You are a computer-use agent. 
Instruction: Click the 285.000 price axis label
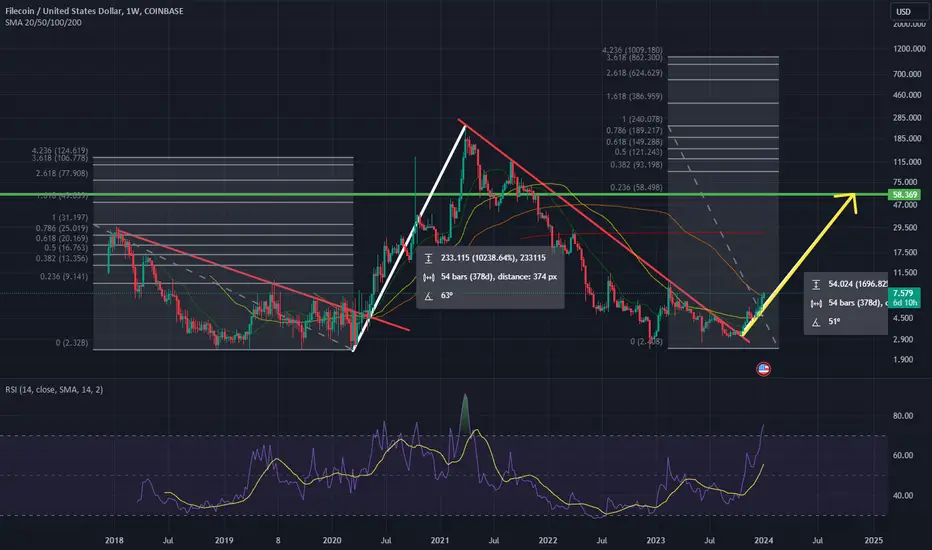[x=907, y=118]
